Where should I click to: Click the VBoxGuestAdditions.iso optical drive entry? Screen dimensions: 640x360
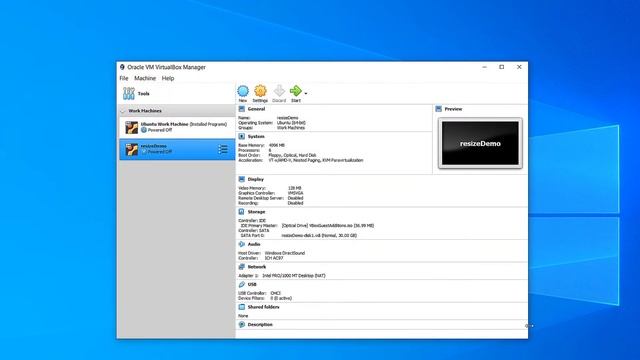(x=328, y=226)
